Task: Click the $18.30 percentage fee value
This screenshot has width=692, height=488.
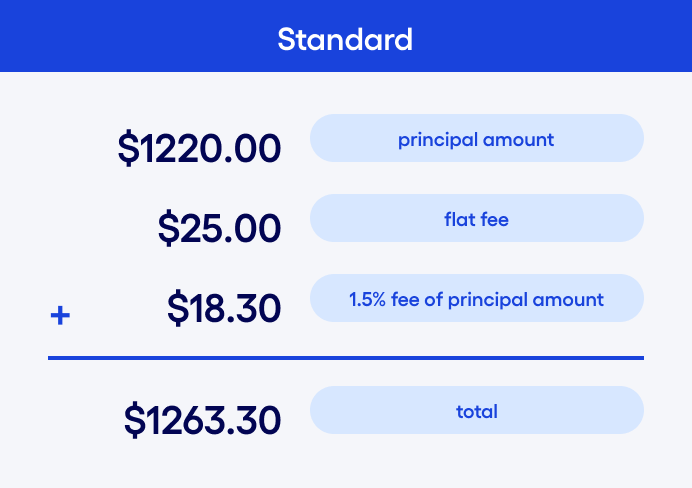Action: click(224, 309)
